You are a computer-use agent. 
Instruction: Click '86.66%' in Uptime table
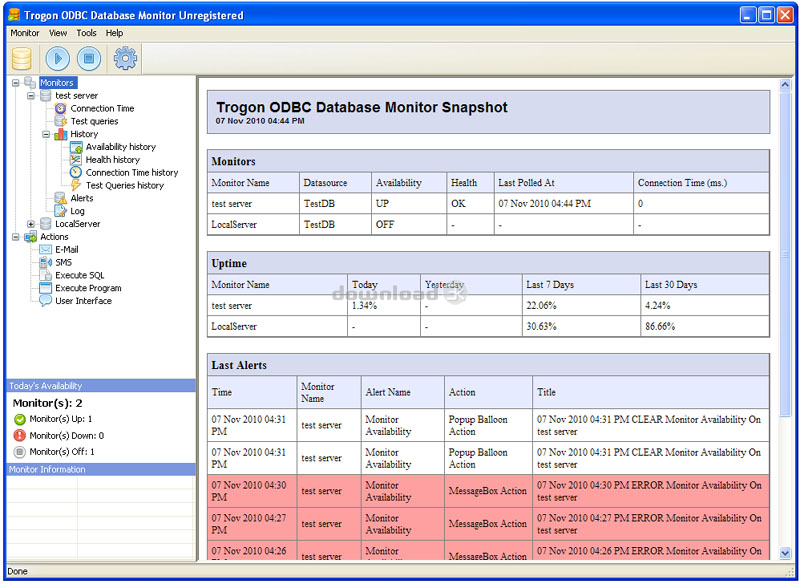coord(660,326)
